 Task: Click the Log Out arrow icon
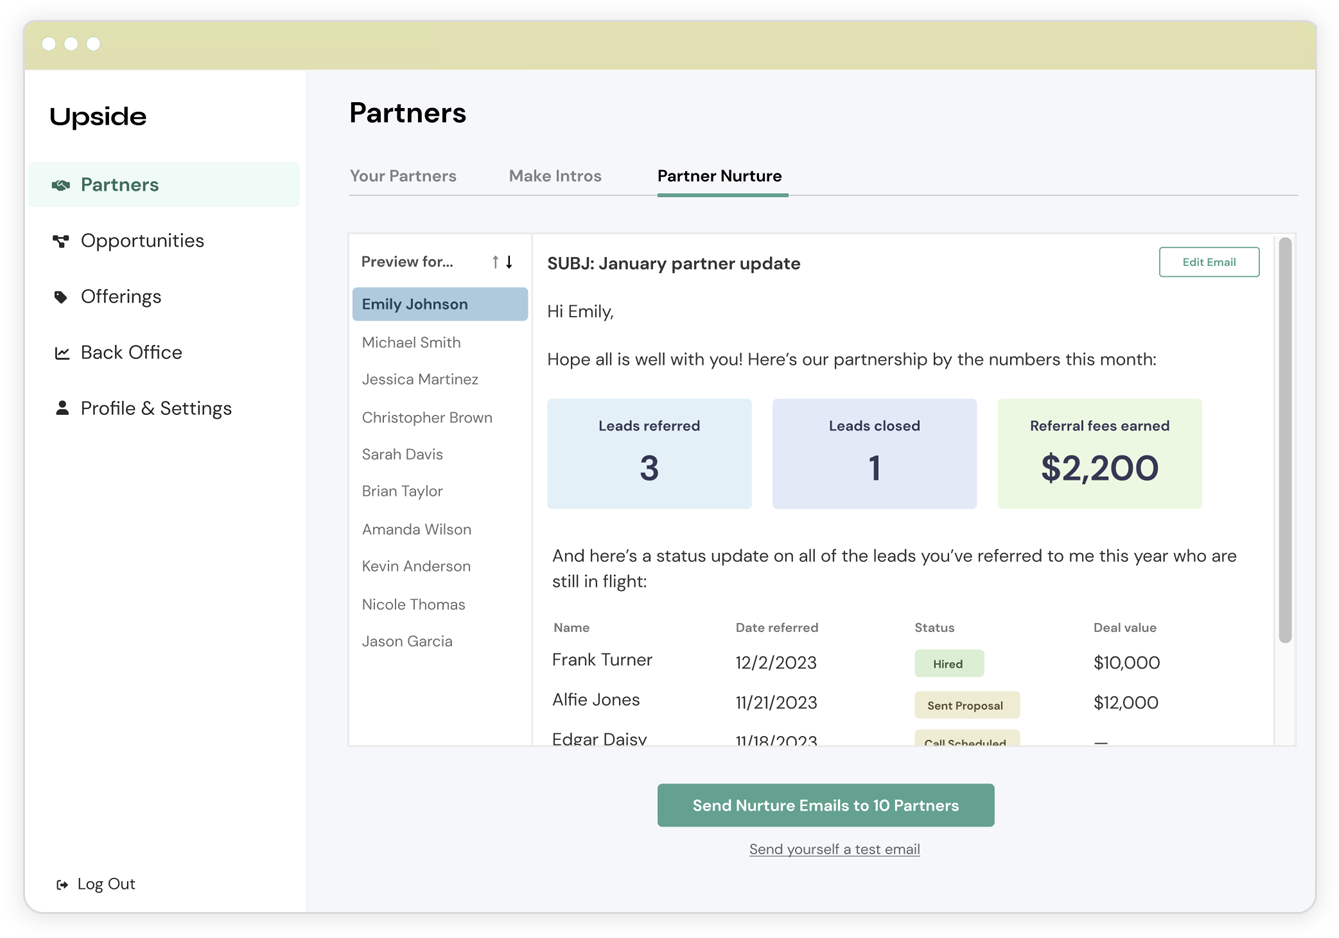(x=62, y=885)
